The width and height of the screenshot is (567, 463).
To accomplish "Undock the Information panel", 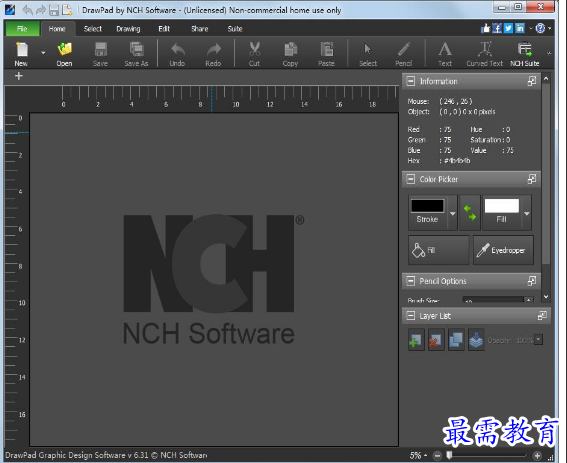I will tap(532, 81).
